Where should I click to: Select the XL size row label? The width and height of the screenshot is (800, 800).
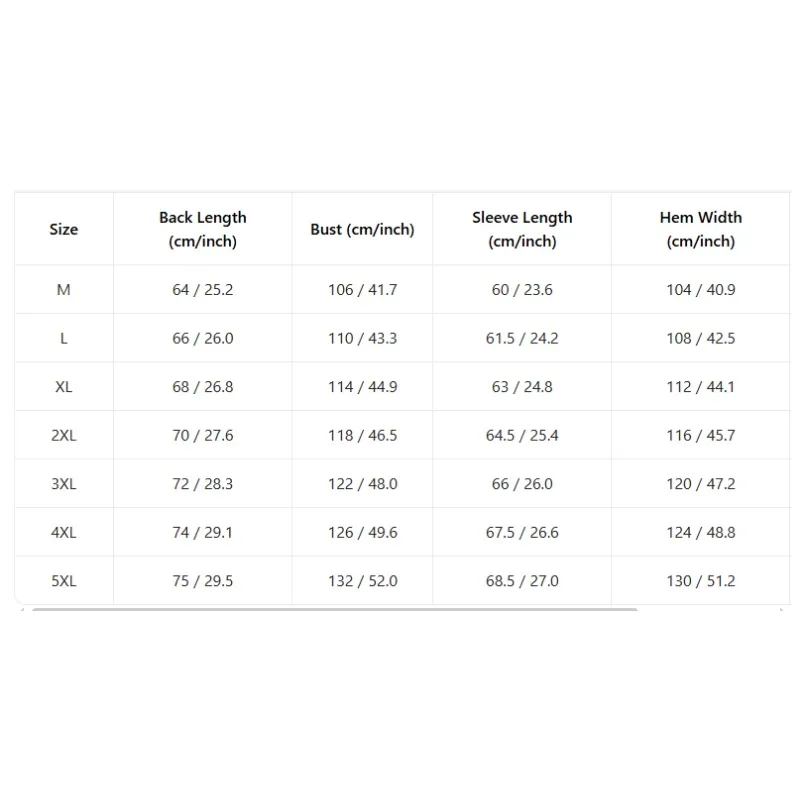point(63,387)
